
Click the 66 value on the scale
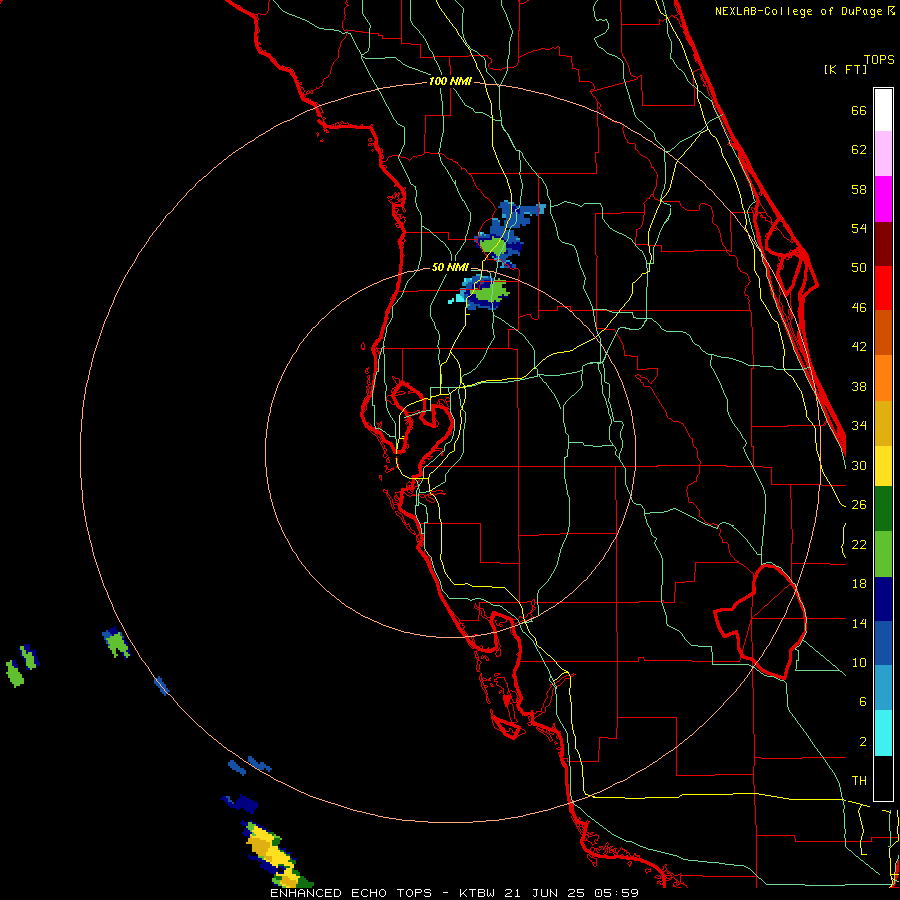coord(859,111)
